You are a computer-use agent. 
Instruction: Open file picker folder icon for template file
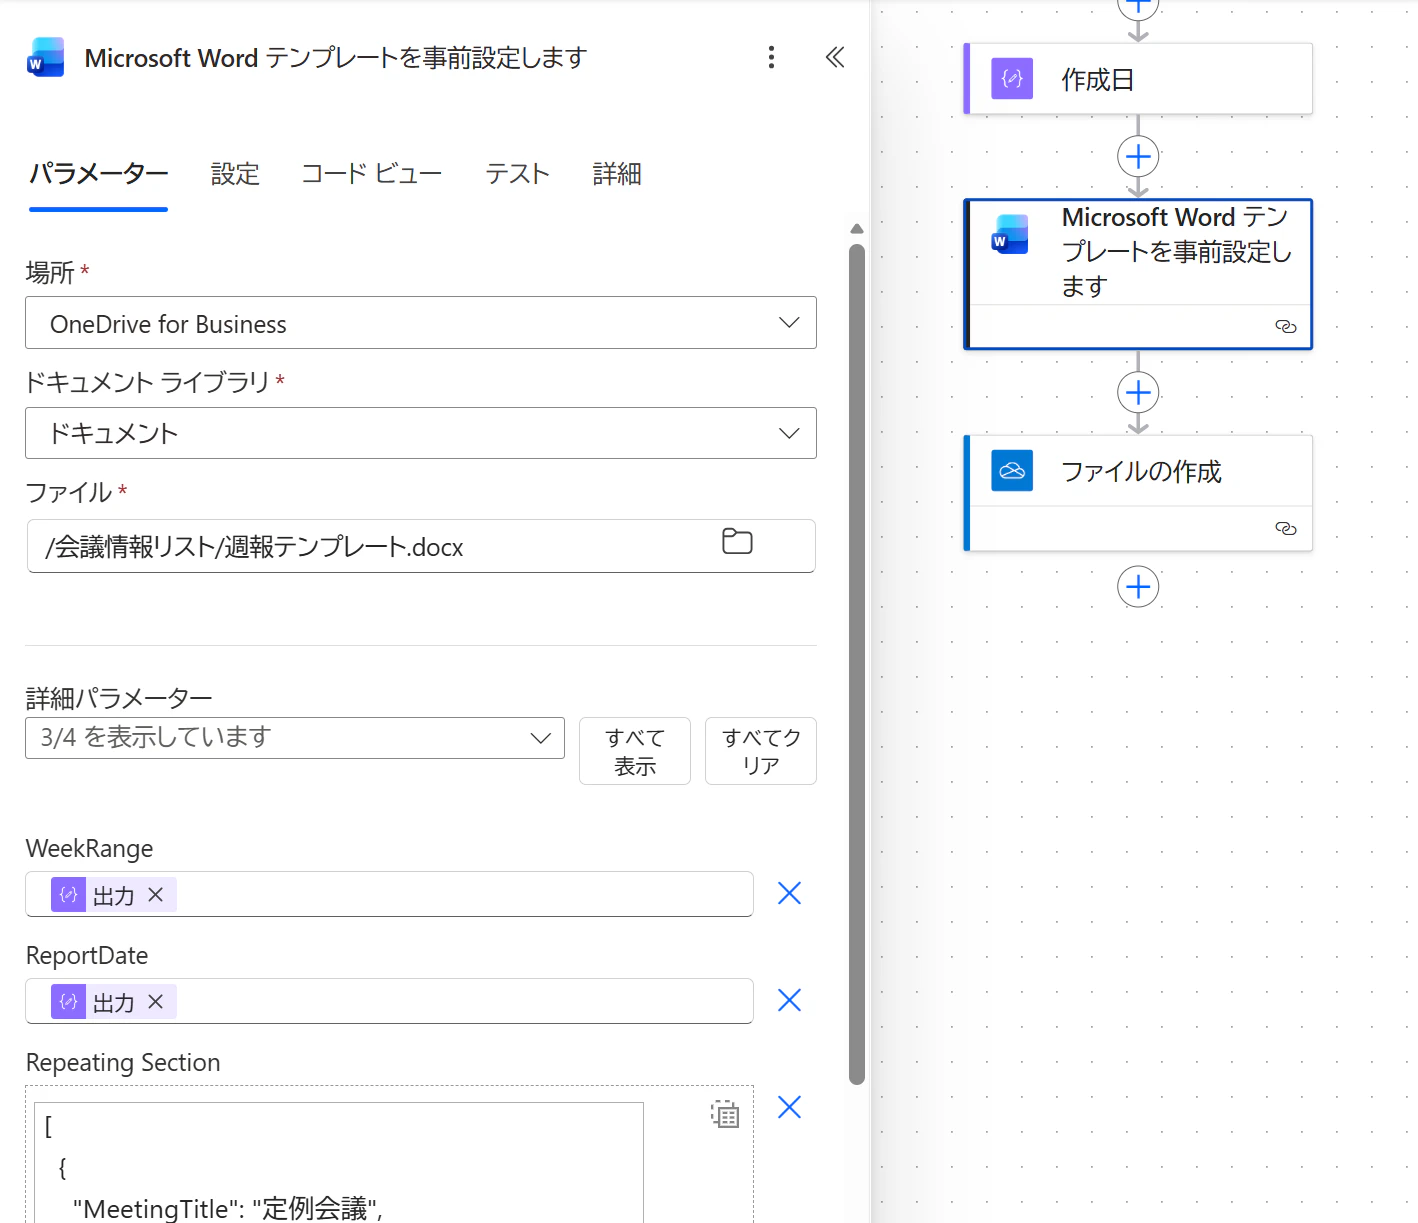click(x=737, y=542)
